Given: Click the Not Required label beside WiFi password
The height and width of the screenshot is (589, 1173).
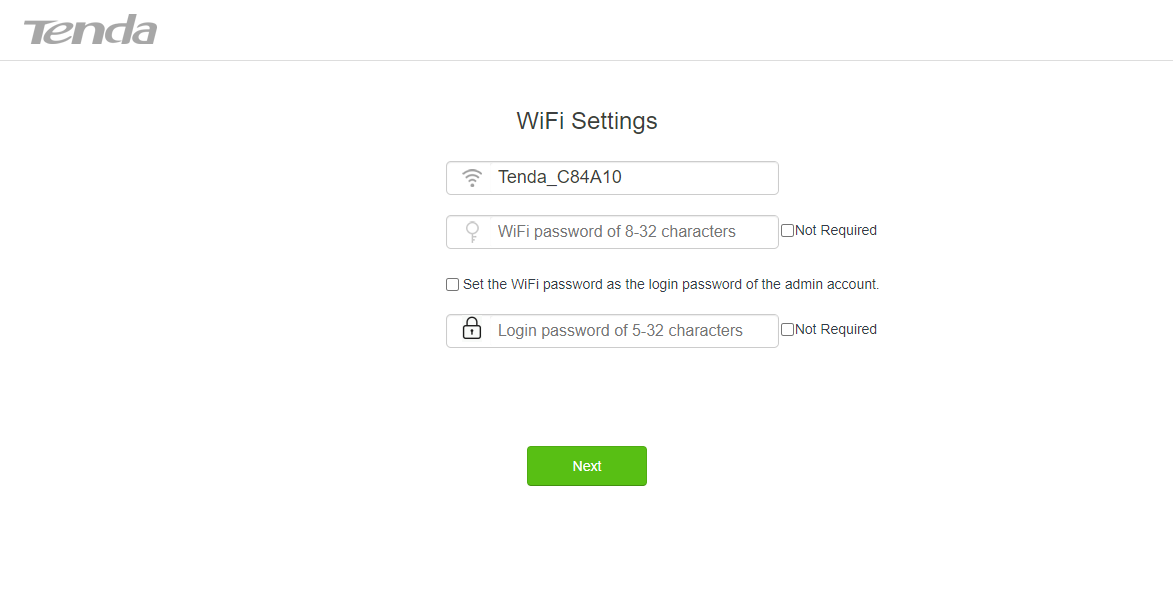Looking at the screenshot, I should (836, 231).
